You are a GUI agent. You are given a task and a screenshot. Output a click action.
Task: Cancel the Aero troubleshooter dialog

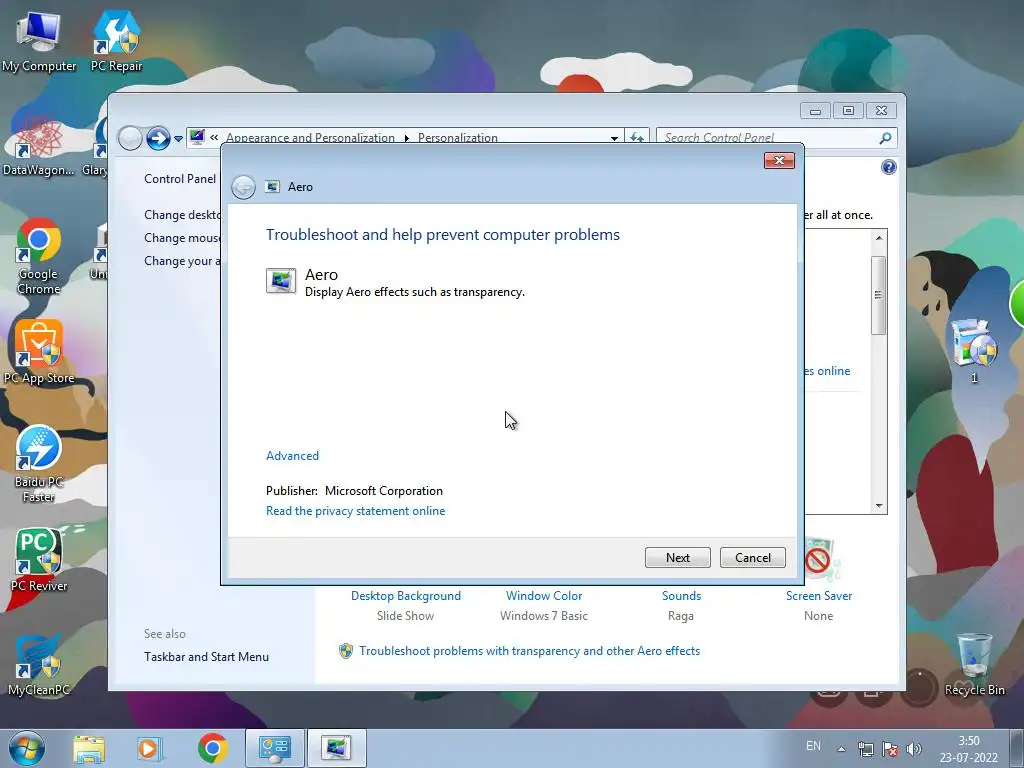(752, 558)
